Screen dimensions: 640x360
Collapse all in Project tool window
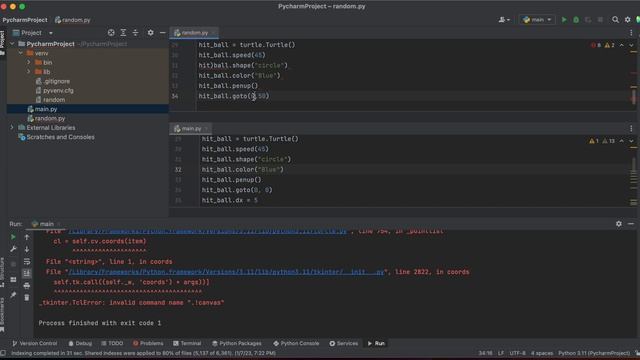coord(135,33)
